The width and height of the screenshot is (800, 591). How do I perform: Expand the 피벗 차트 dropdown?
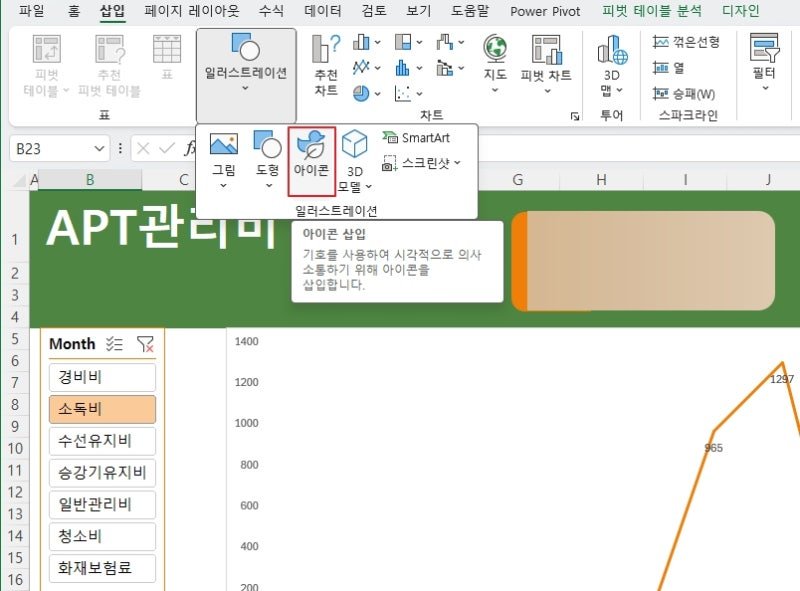click(546, 91)
